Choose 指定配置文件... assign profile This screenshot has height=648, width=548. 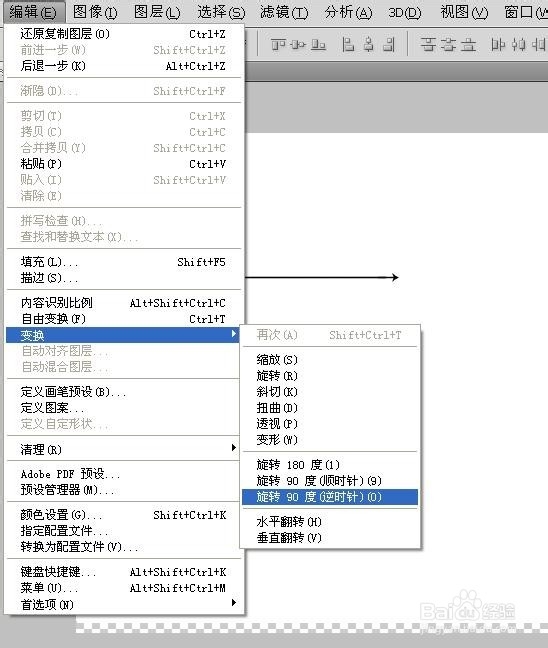tap(123, 531)
